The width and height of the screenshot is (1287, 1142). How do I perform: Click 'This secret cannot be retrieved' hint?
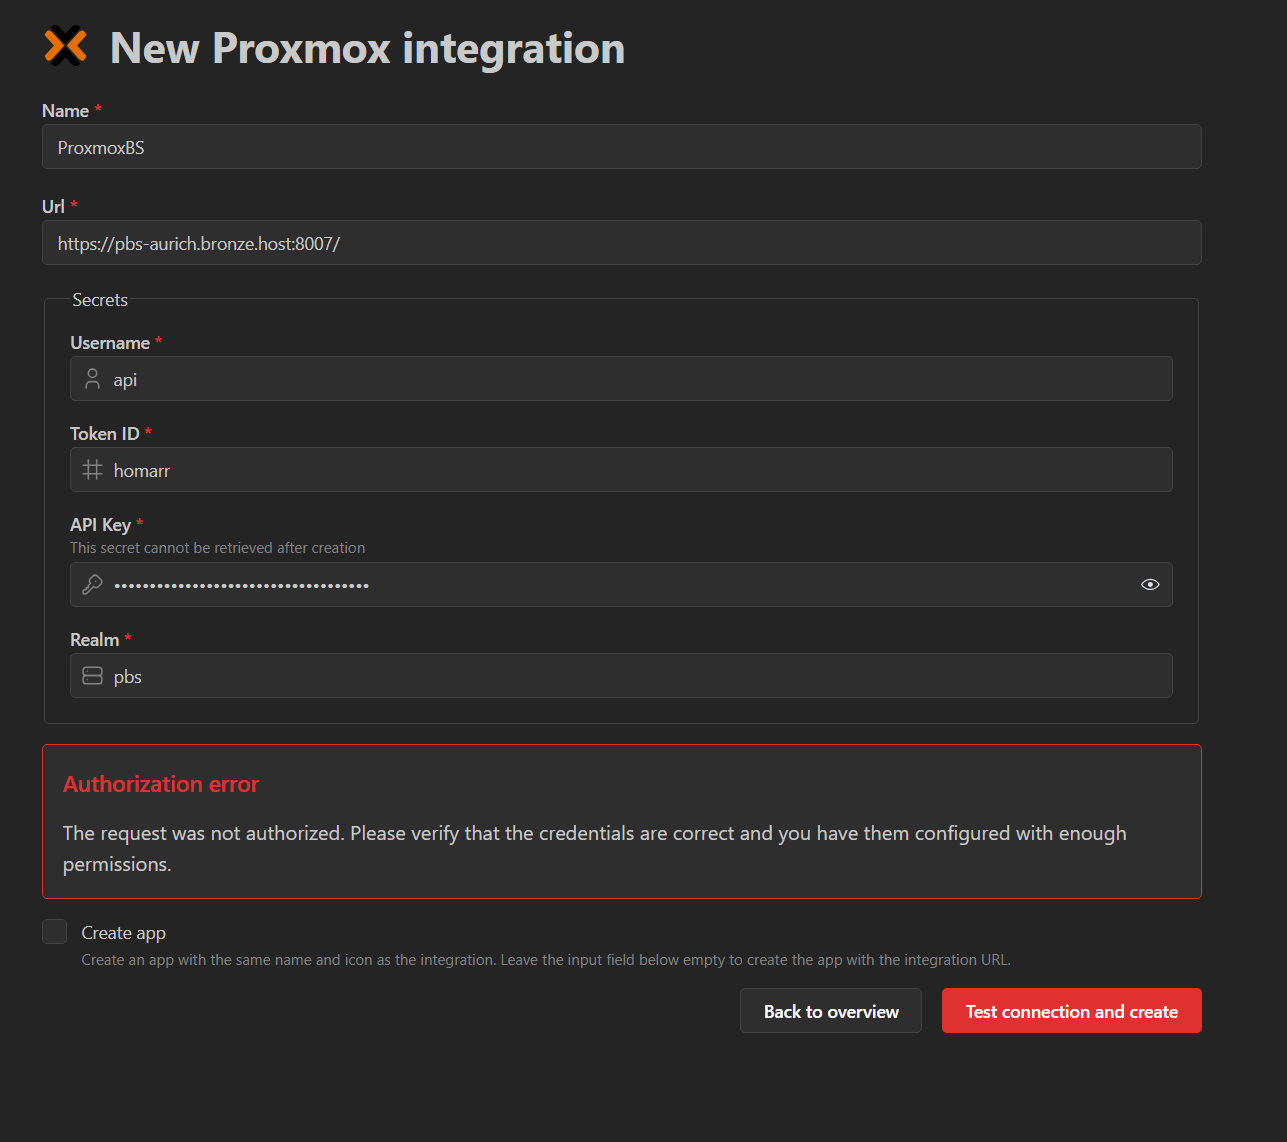point(217,548)
